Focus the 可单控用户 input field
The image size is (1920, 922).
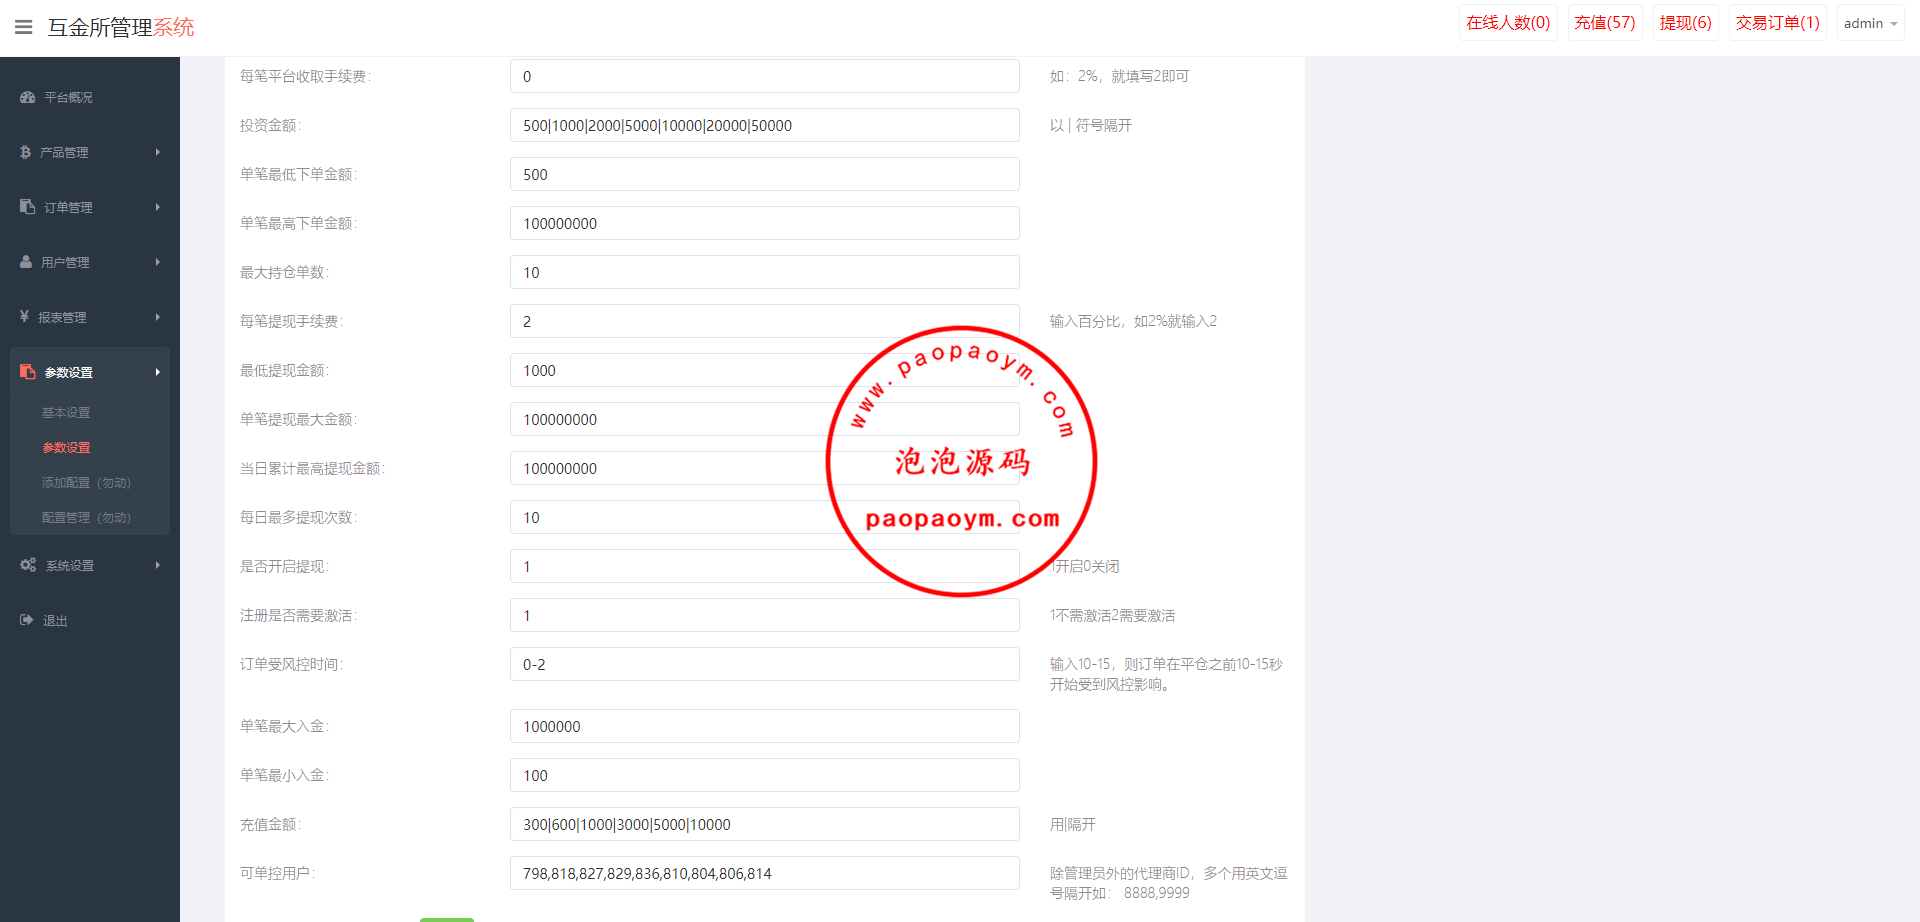click(x=765, y=873)
